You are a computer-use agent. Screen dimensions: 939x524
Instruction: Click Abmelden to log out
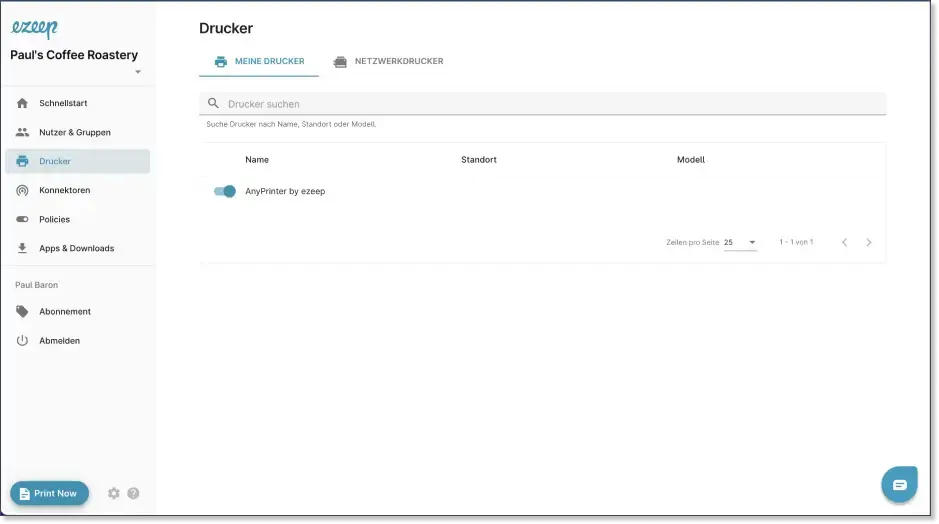point(59,340)
